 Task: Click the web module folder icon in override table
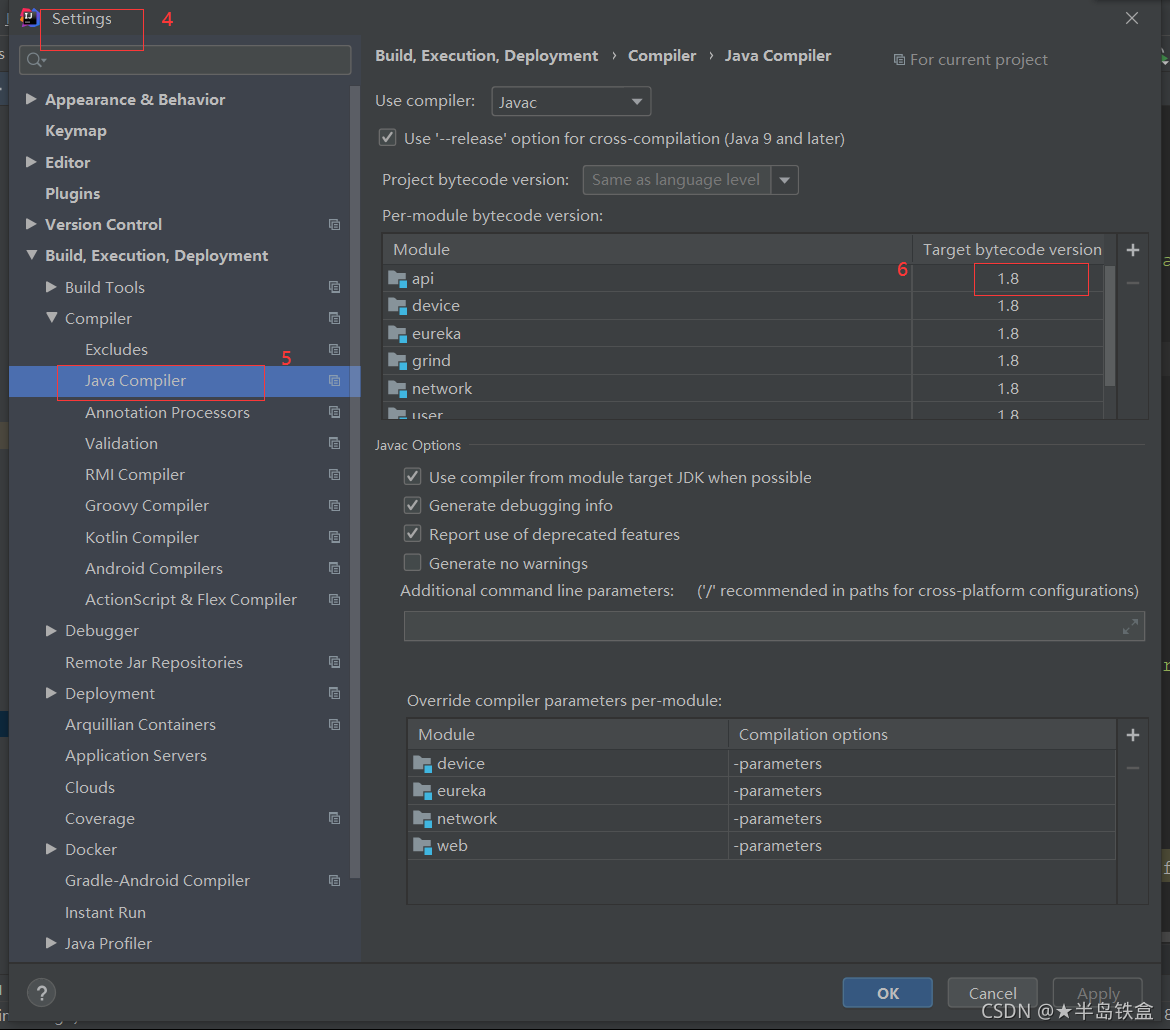[422, 846]
